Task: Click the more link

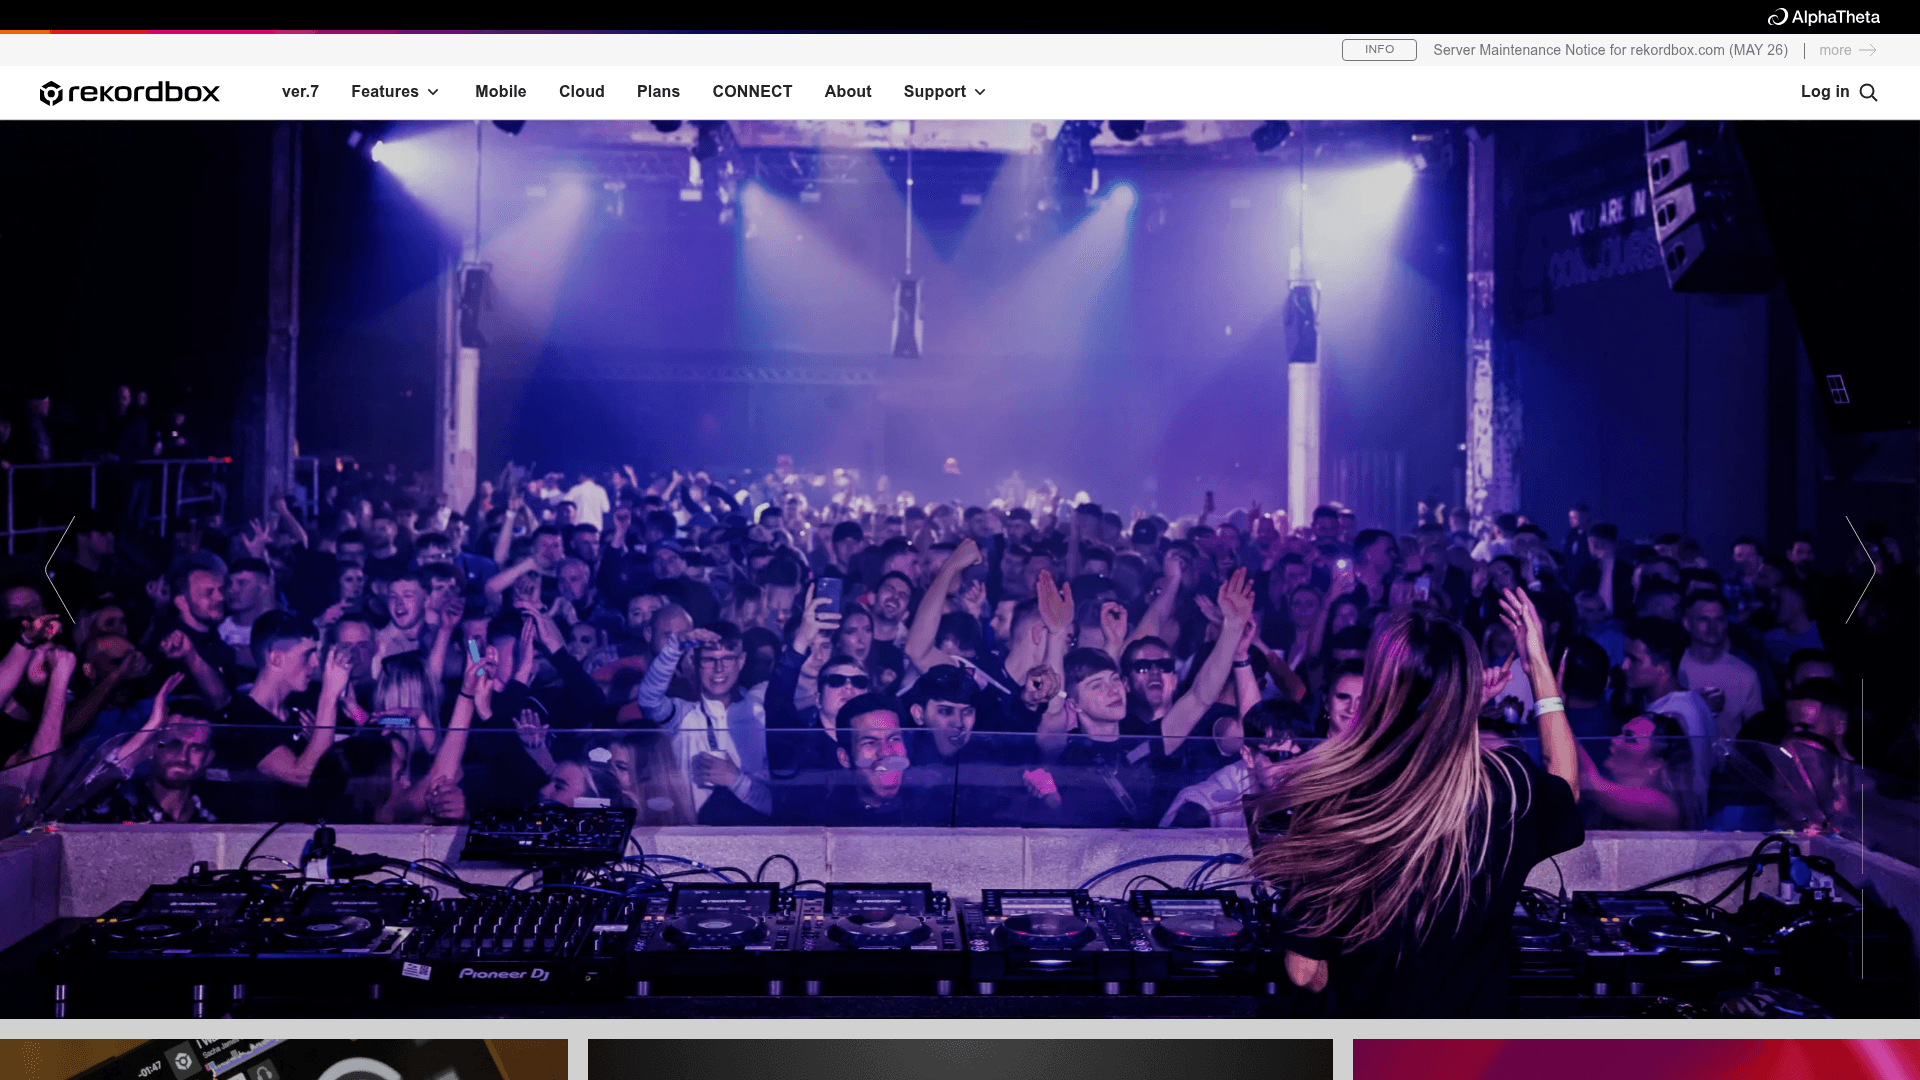Action: [x=1835, y=50]
